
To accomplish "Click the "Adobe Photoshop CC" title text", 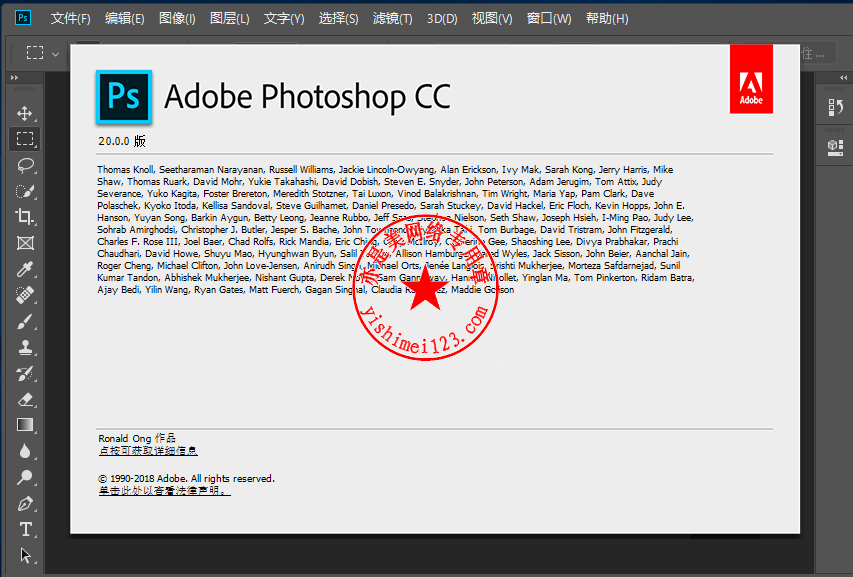I will pos(307,97).
